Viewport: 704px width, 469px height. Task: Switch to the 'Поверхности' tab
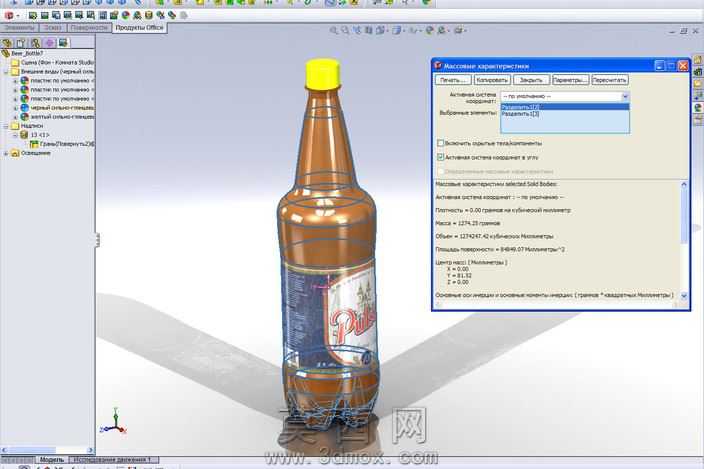[89, 28]
